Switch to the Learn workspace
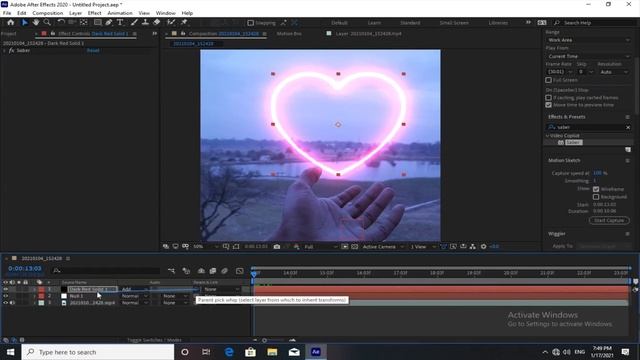This screenshot has height=360, width=640. [374, 23]
